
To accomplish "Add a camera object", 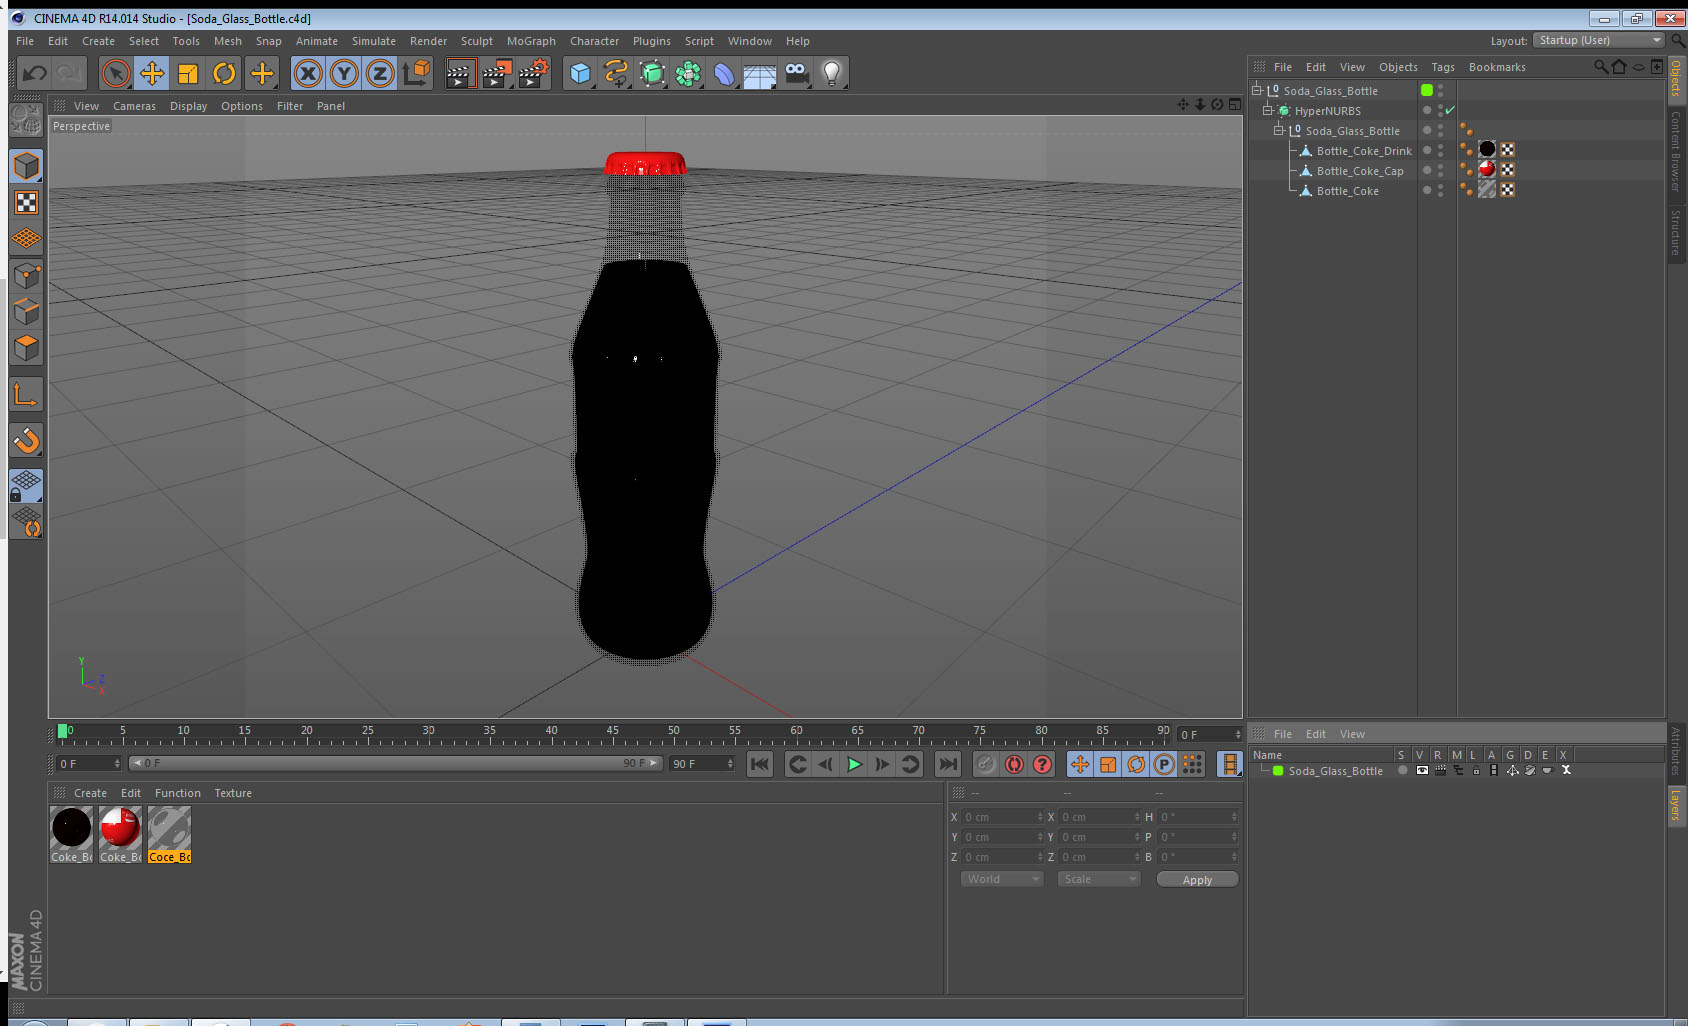I will click(796, 73).
